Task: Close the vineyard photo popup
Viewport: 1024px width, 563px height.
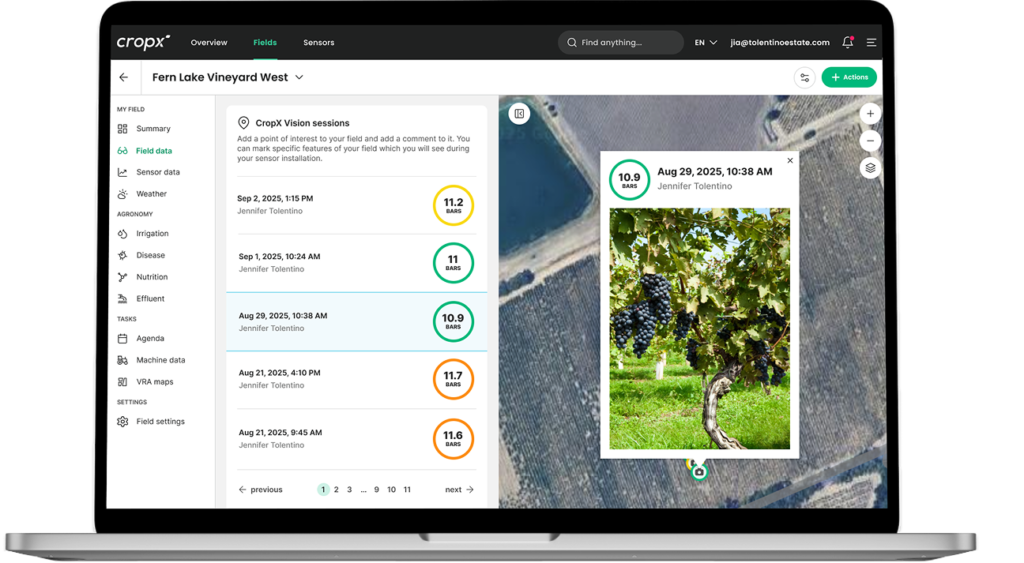Action: [790, 160]
